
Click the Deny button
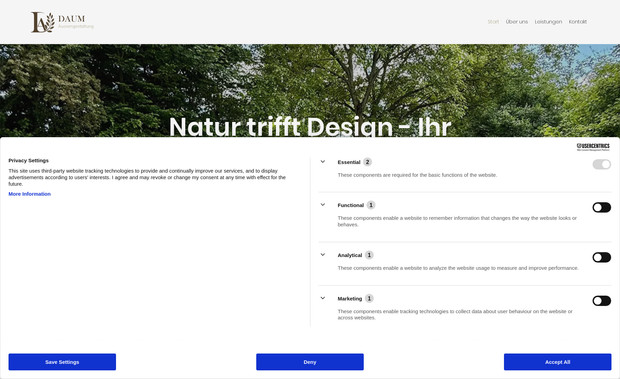pos(310,362)
